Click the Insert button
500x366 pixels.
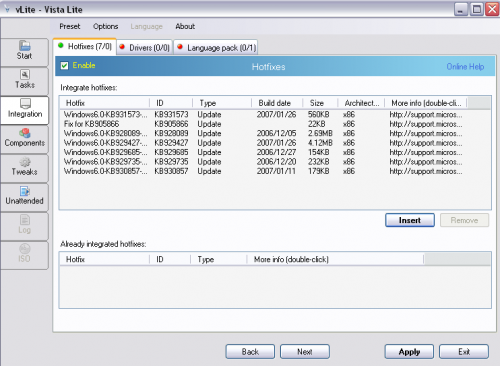(x=410, y=220)
